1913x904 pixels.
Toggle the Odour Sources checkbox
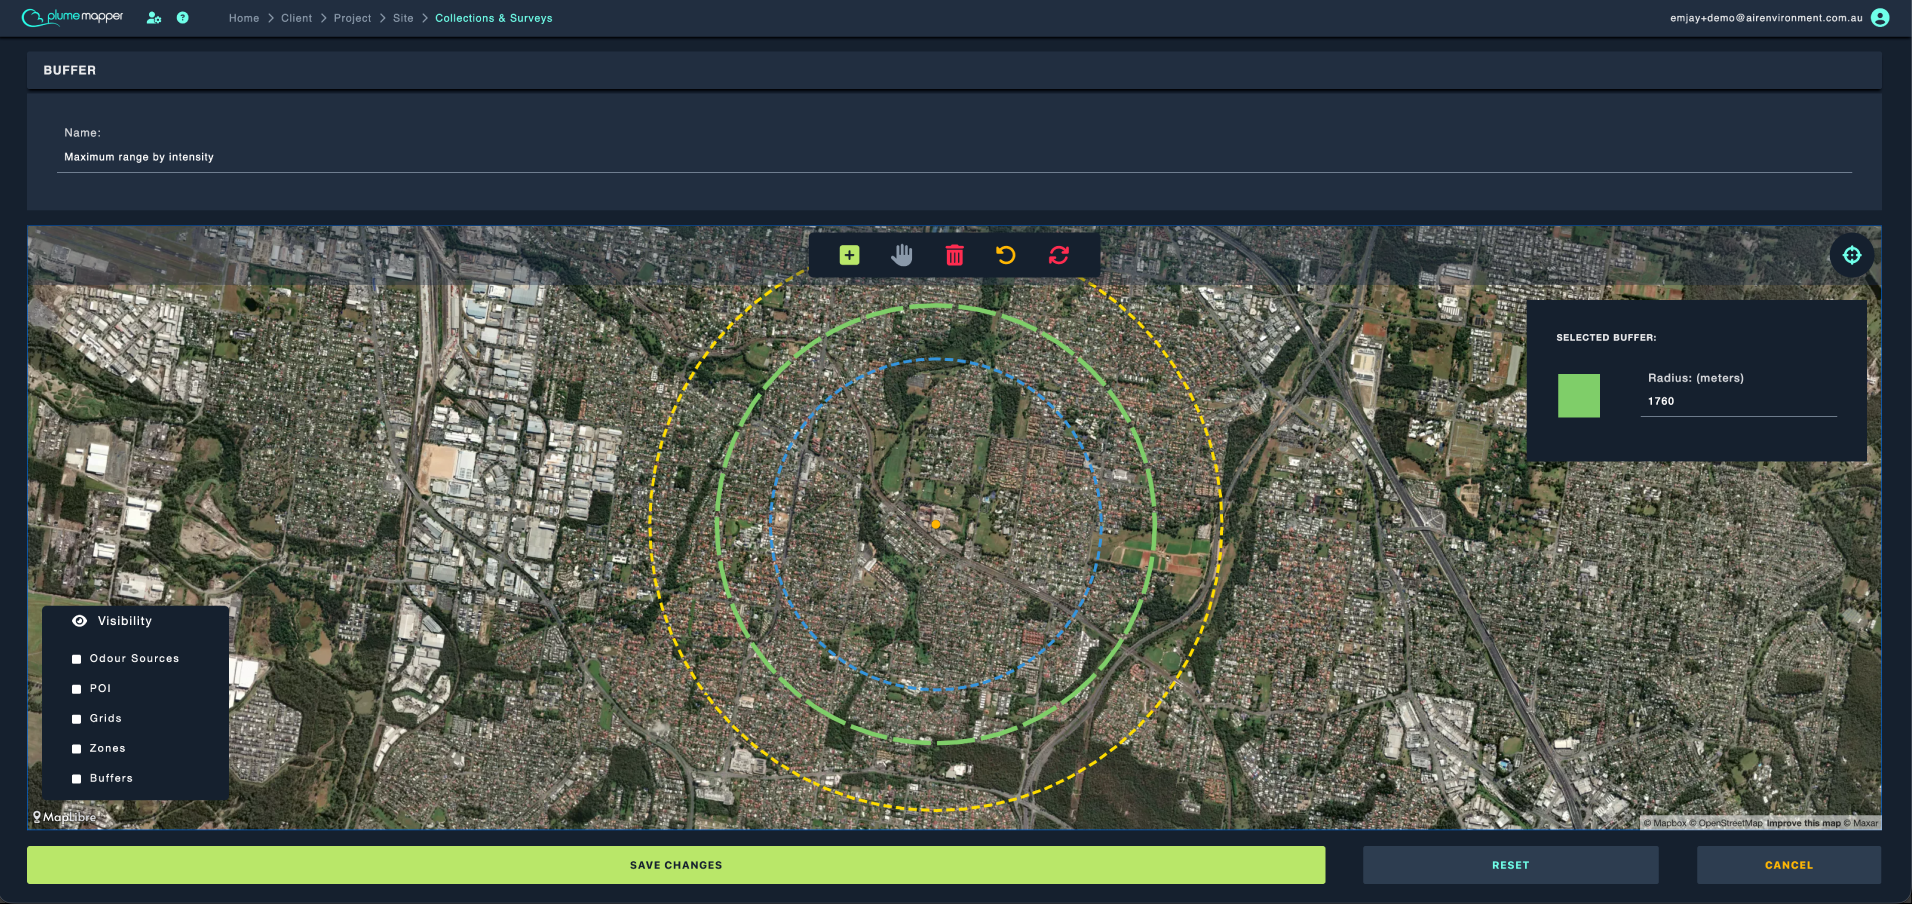pos(76,659)
